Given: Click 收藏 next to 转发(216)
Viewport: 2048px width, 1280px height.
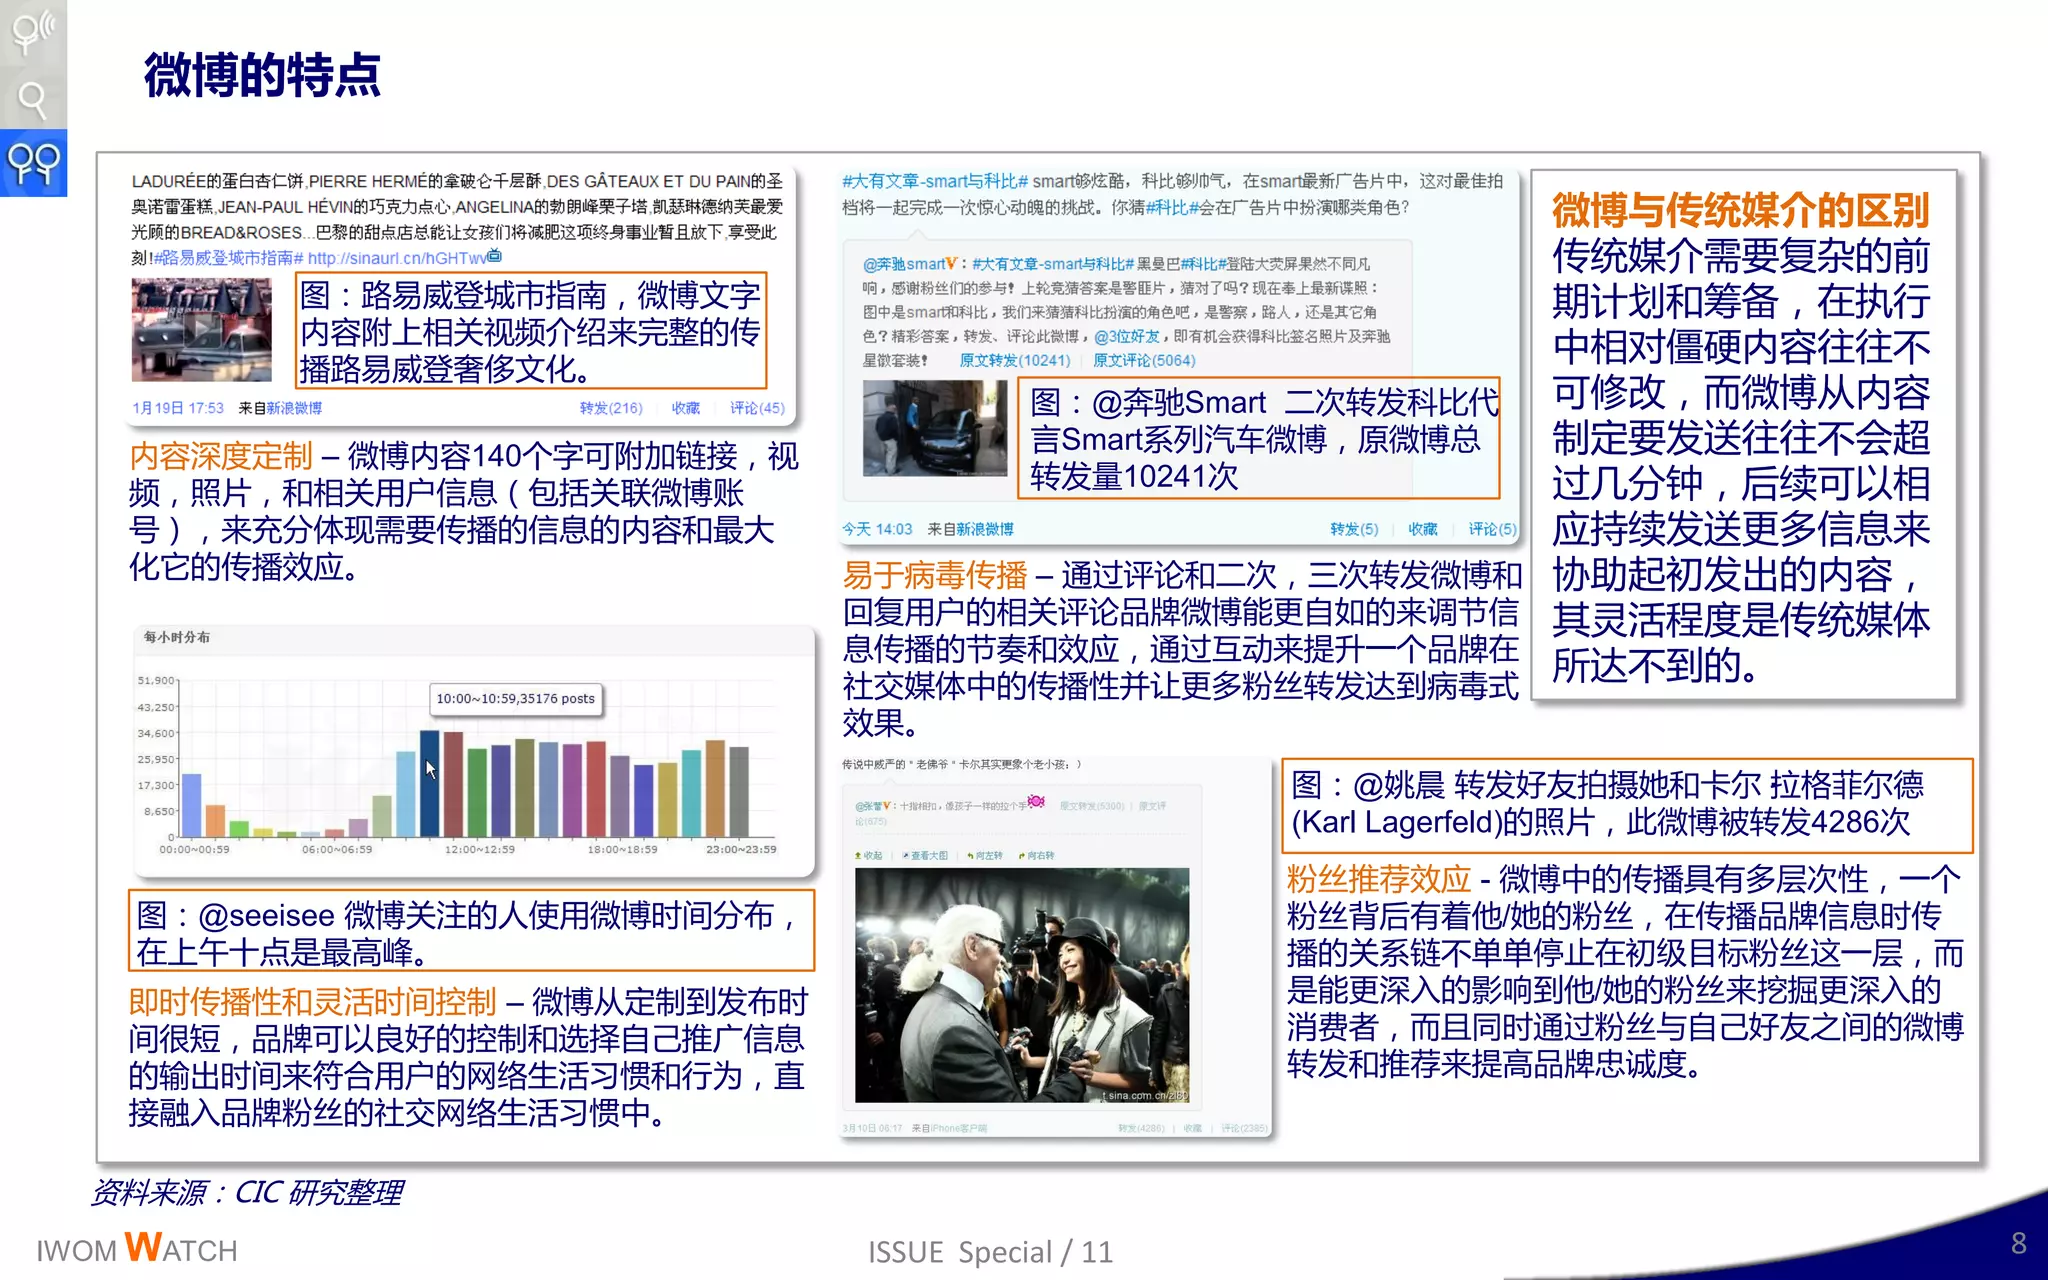Looking at the screenshot, I should 686,408.
